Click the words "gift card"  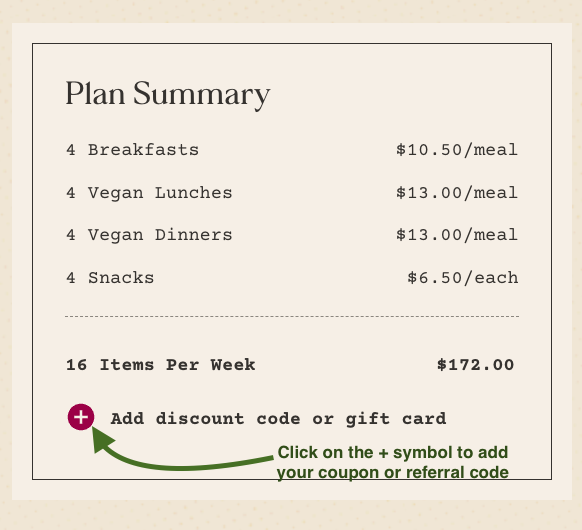396,419
